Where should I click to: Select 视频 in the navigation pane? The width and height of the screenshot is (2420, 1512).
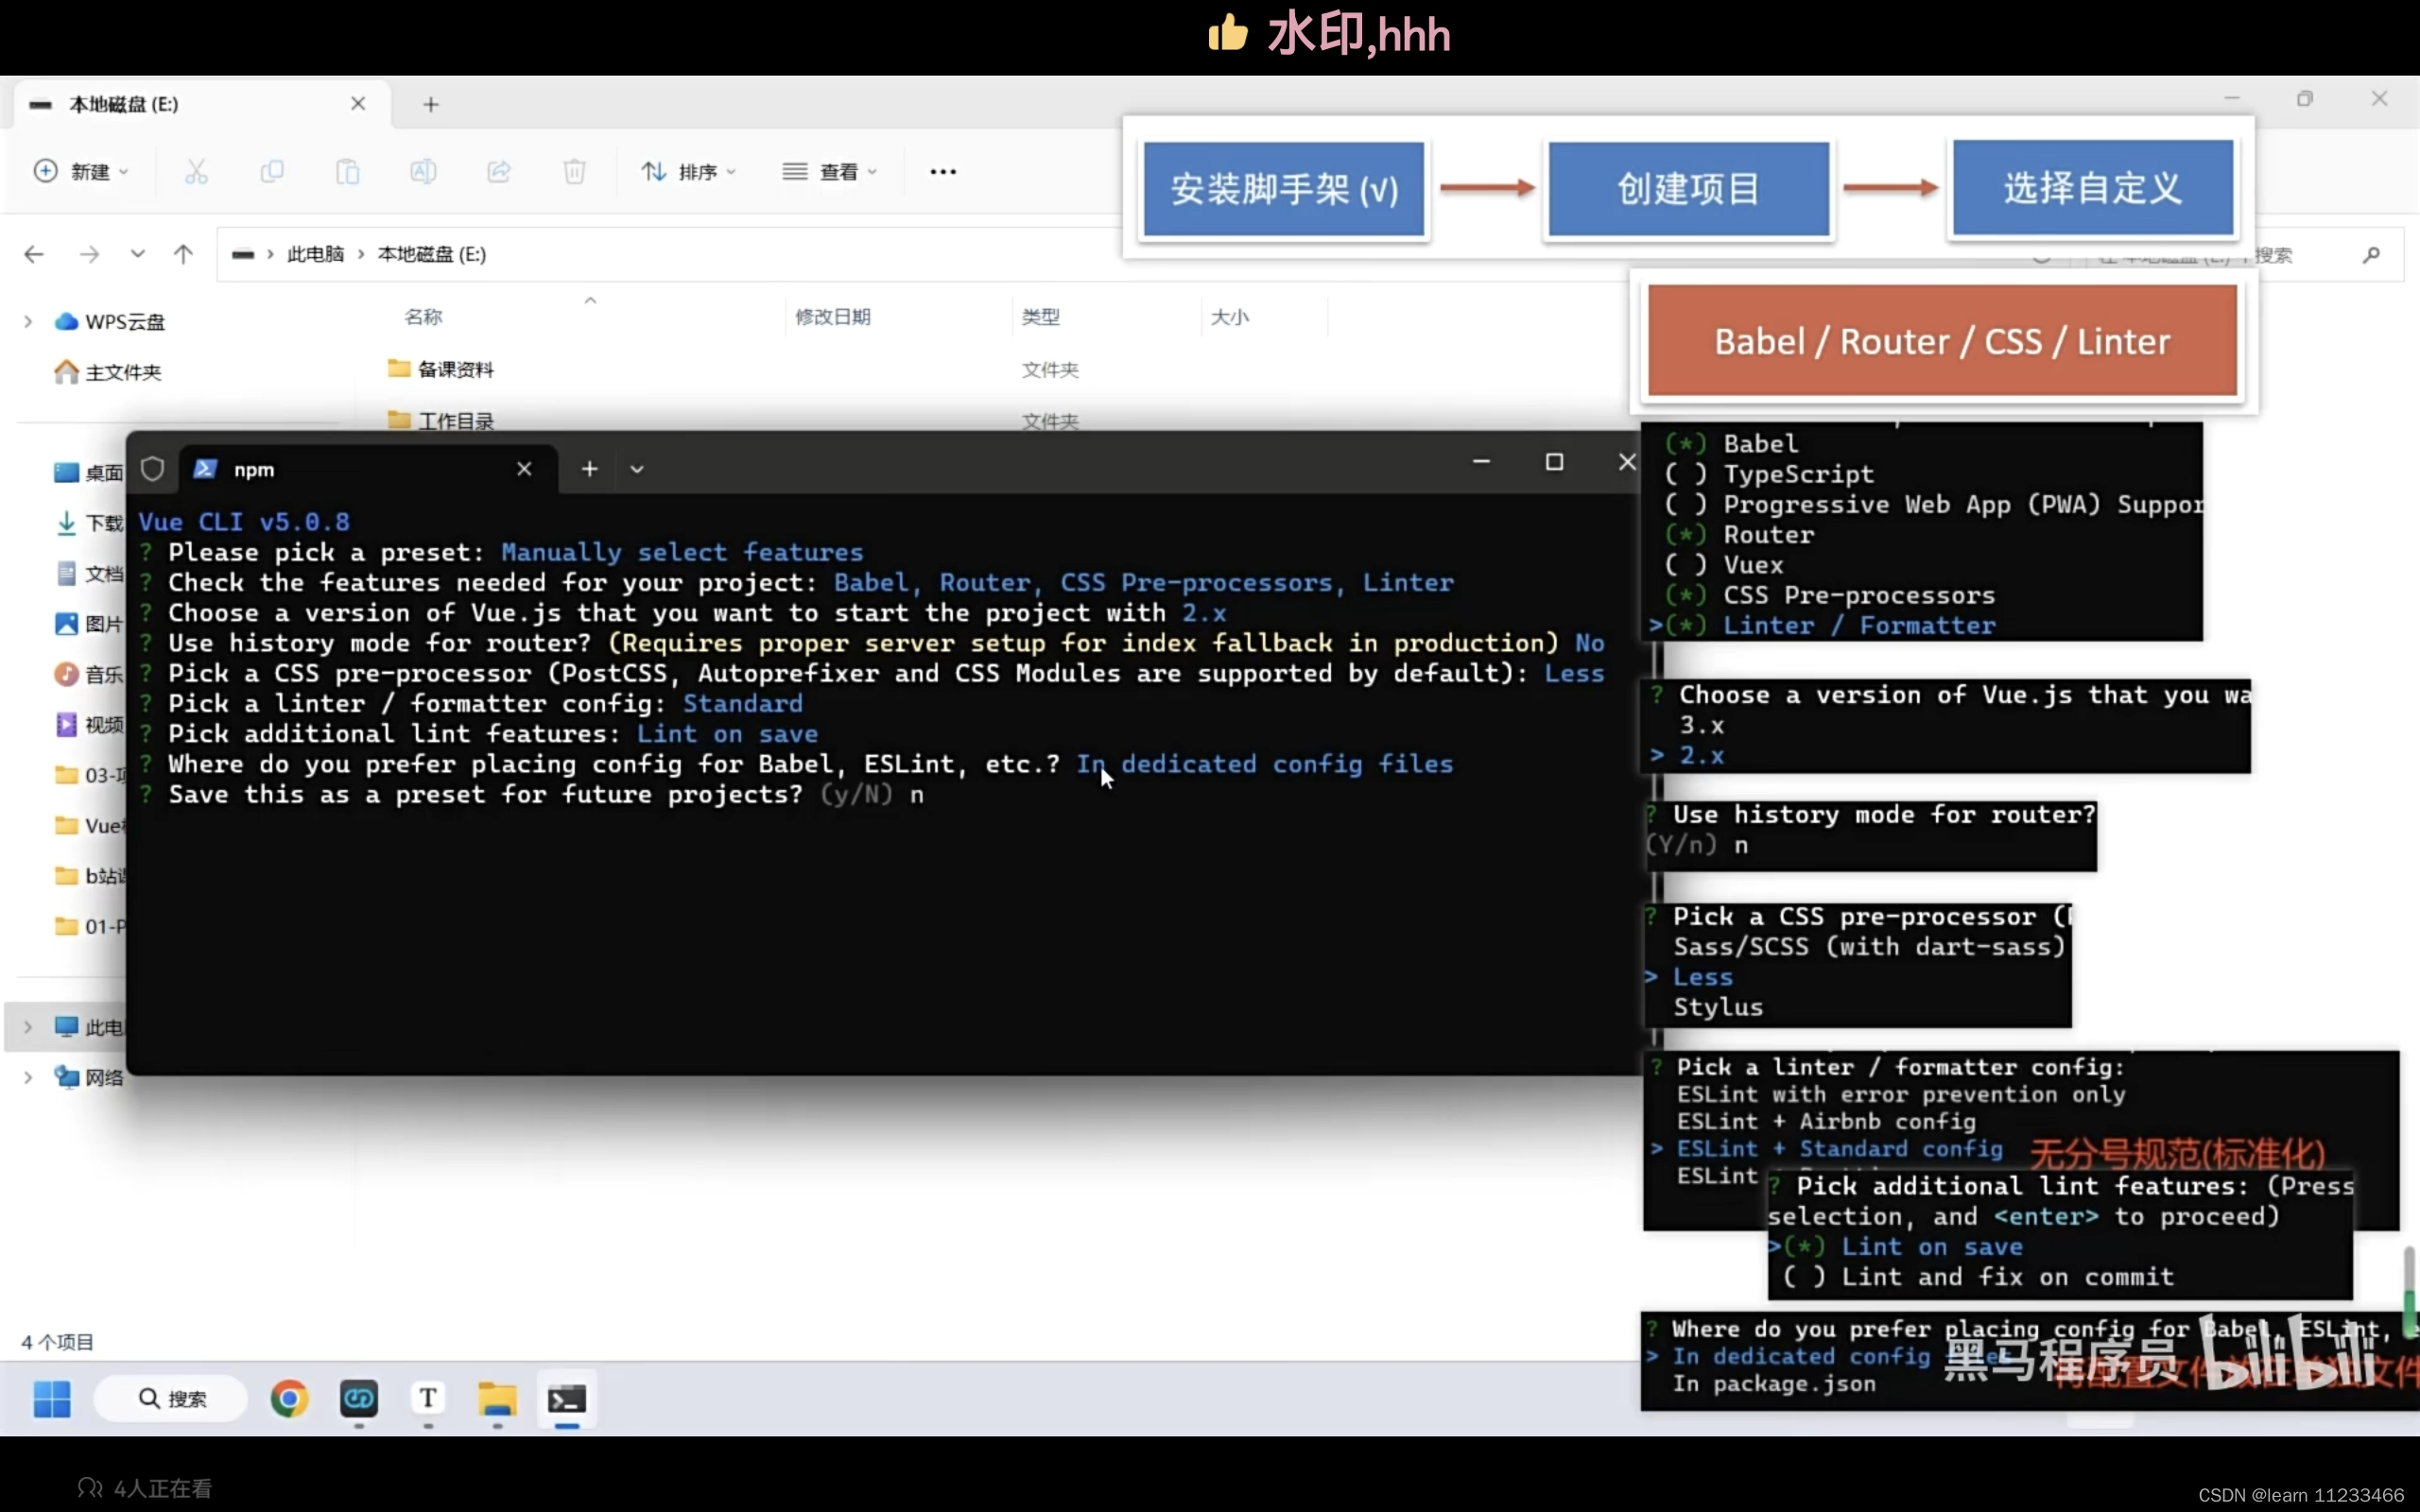[x=89, y=724]
